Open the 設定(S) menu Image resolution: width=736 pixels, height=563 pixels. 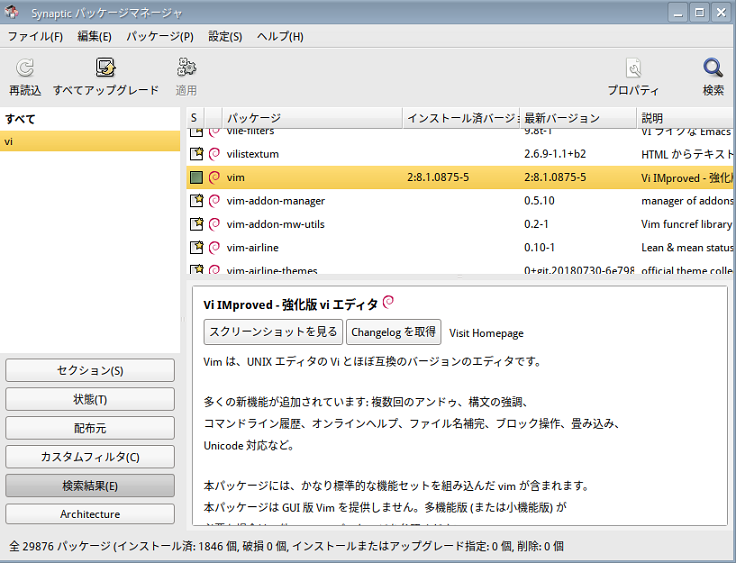(x=225, y=36)
